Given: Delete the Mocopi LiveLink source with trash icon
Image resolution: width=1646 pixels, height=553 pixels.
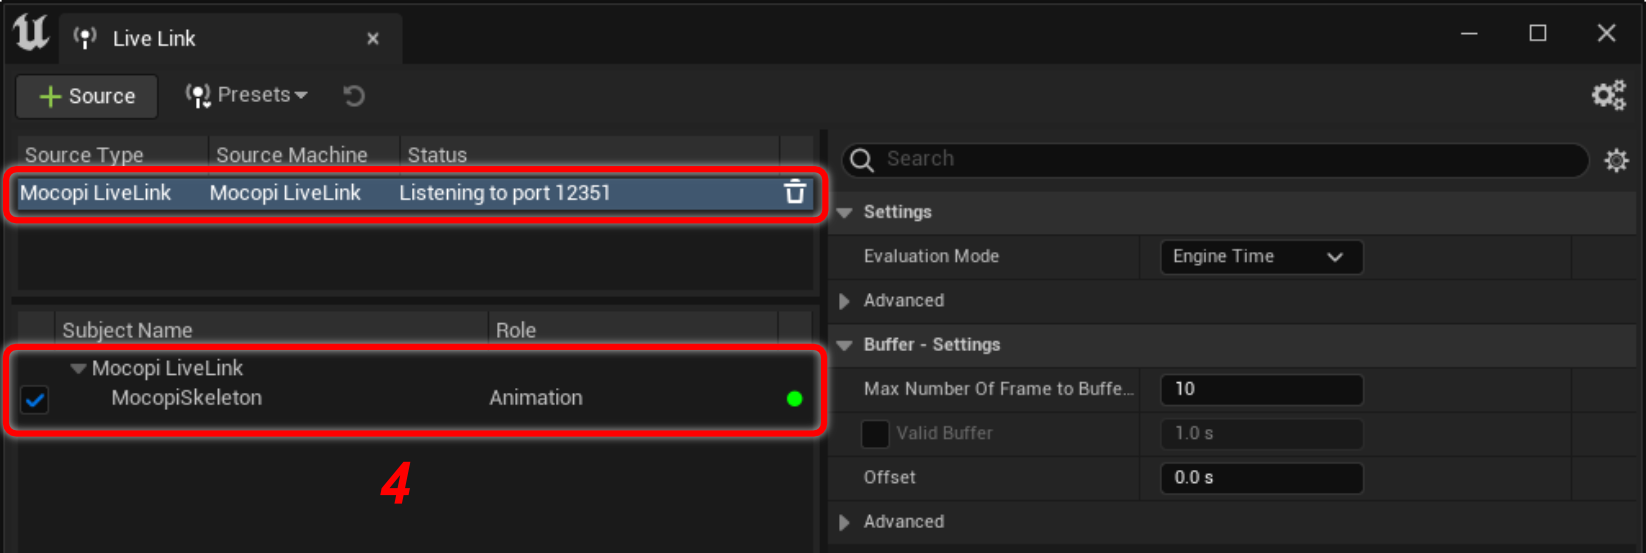Looking at the screenshot, I should pyautogui.click(x=795, y=192).
